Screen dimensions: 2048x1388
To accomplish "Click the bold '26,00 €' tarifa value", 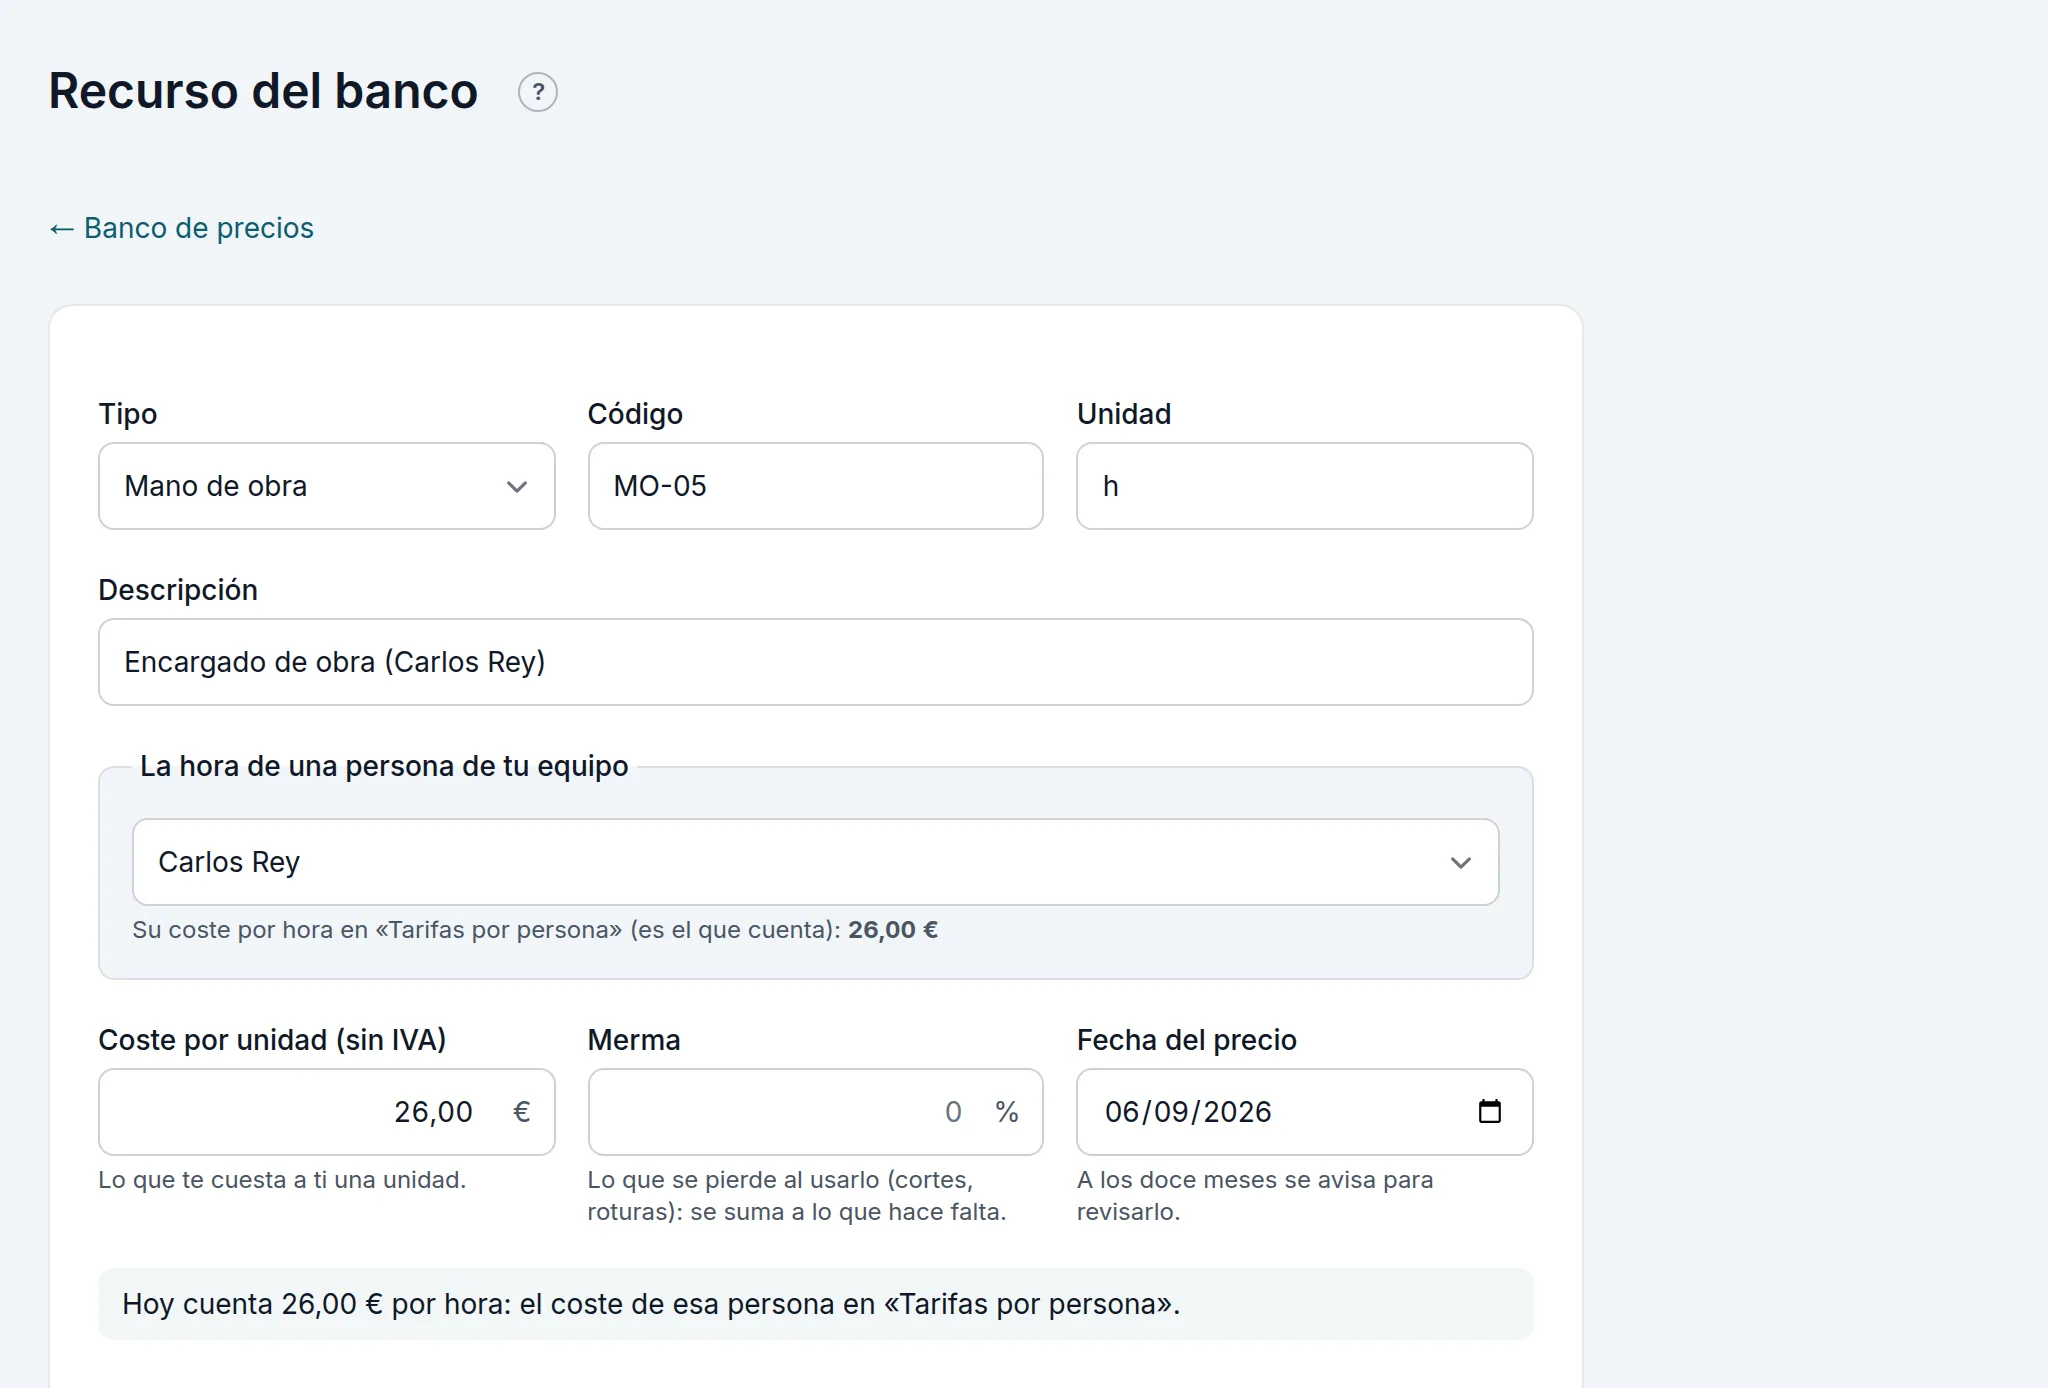I will click(x=893, y=930).
